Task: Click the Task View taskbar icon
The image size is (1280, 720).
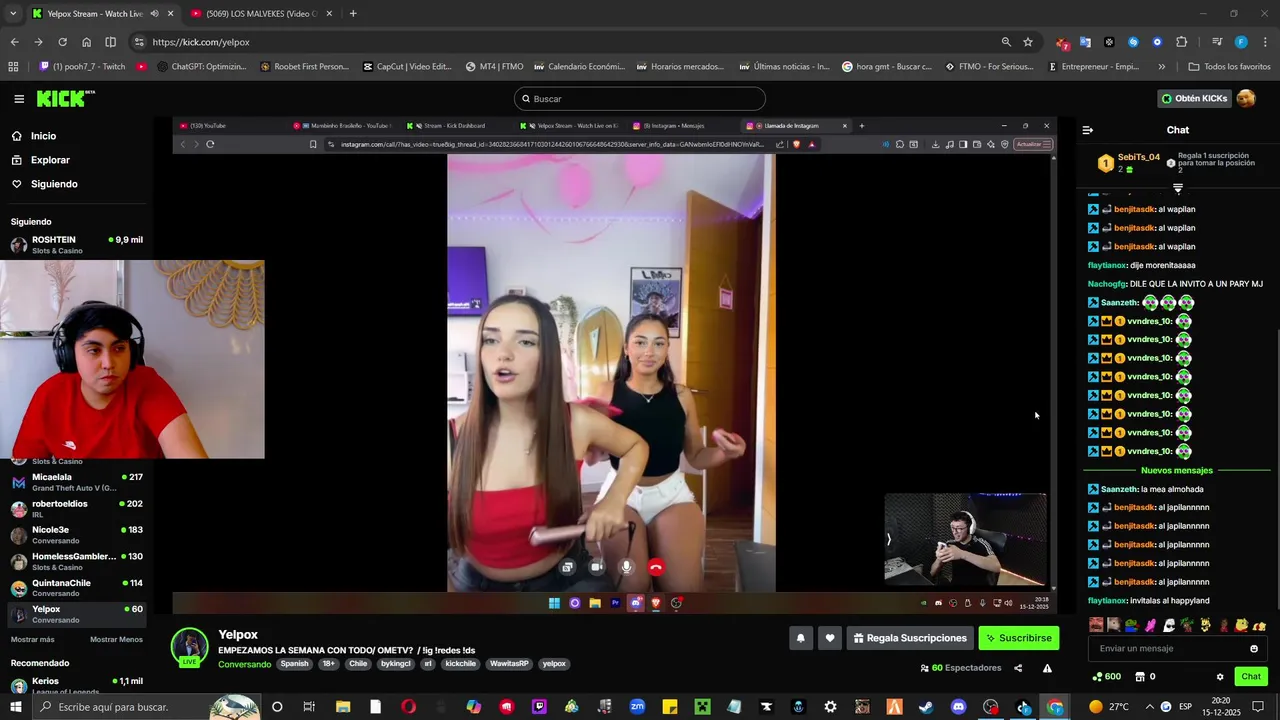Action: (x=309, y=707)
